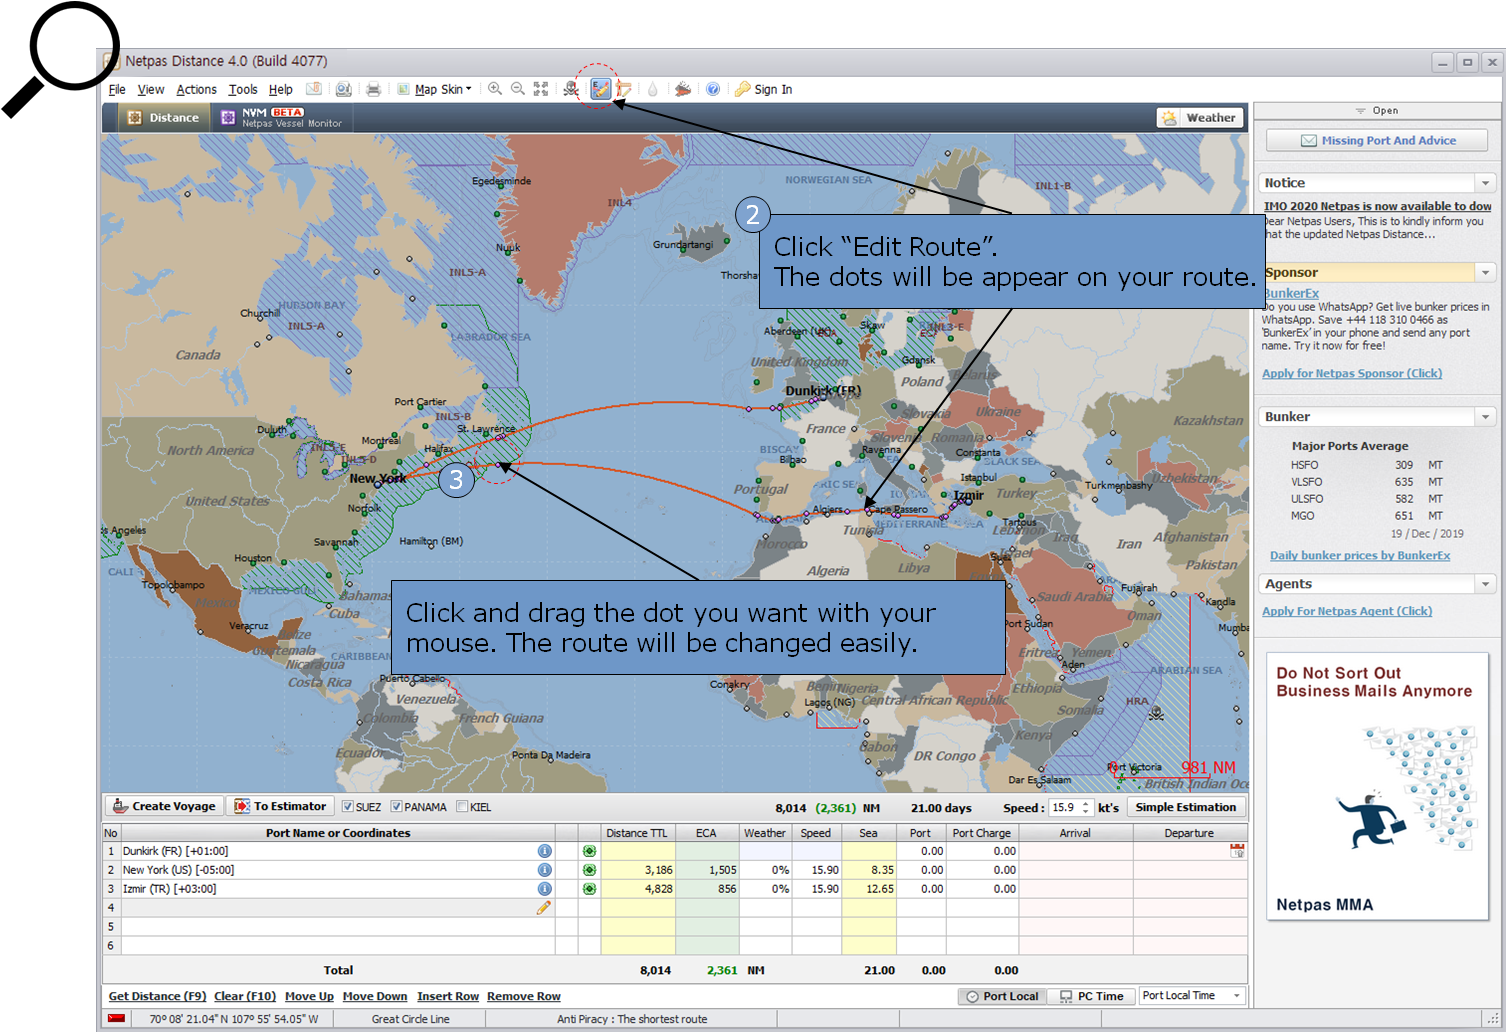
Task: Open Apply for Netpas Sponsor link
Action: coord(1352,373)
